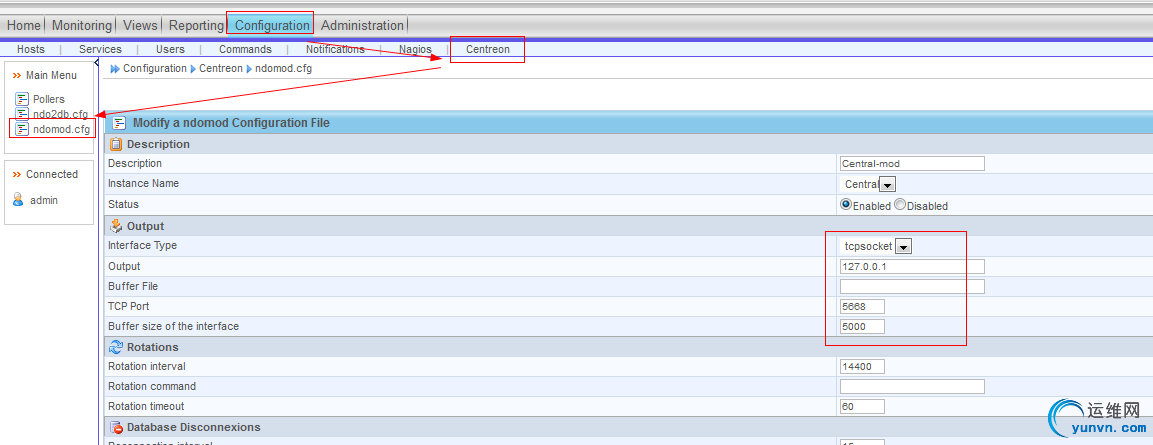Open ndomod.cfg in the Main Menu
Image resolution: width=1153 pixels, height=445 pixels.
tap(62, 129)
